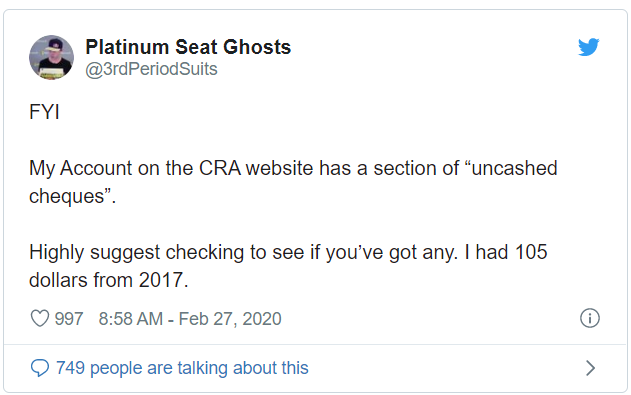Screen dimensions: 631x395
Task: Open the Platinum Seat Ghosts display name
Action: (x=188, y=47)
